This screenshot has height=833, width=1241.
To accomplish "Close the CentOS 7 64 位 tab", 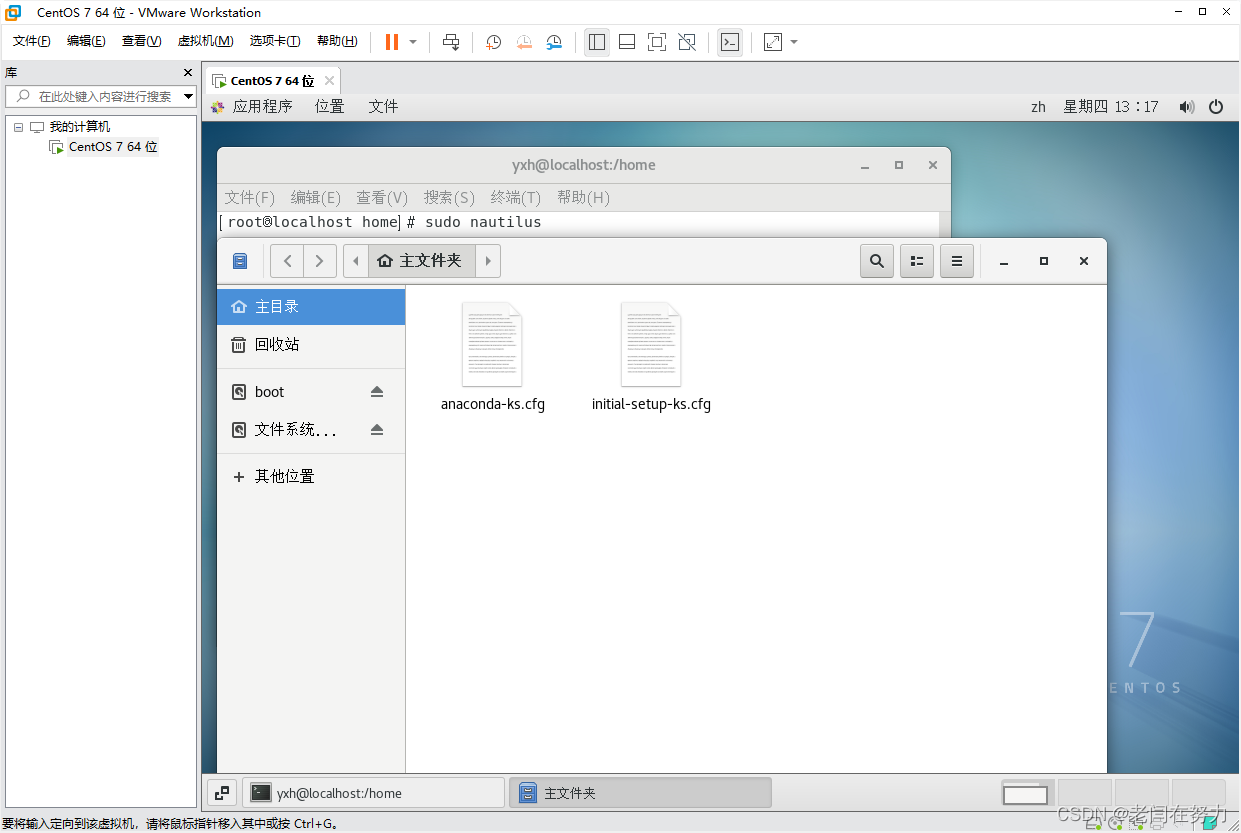I will point(329,81).
